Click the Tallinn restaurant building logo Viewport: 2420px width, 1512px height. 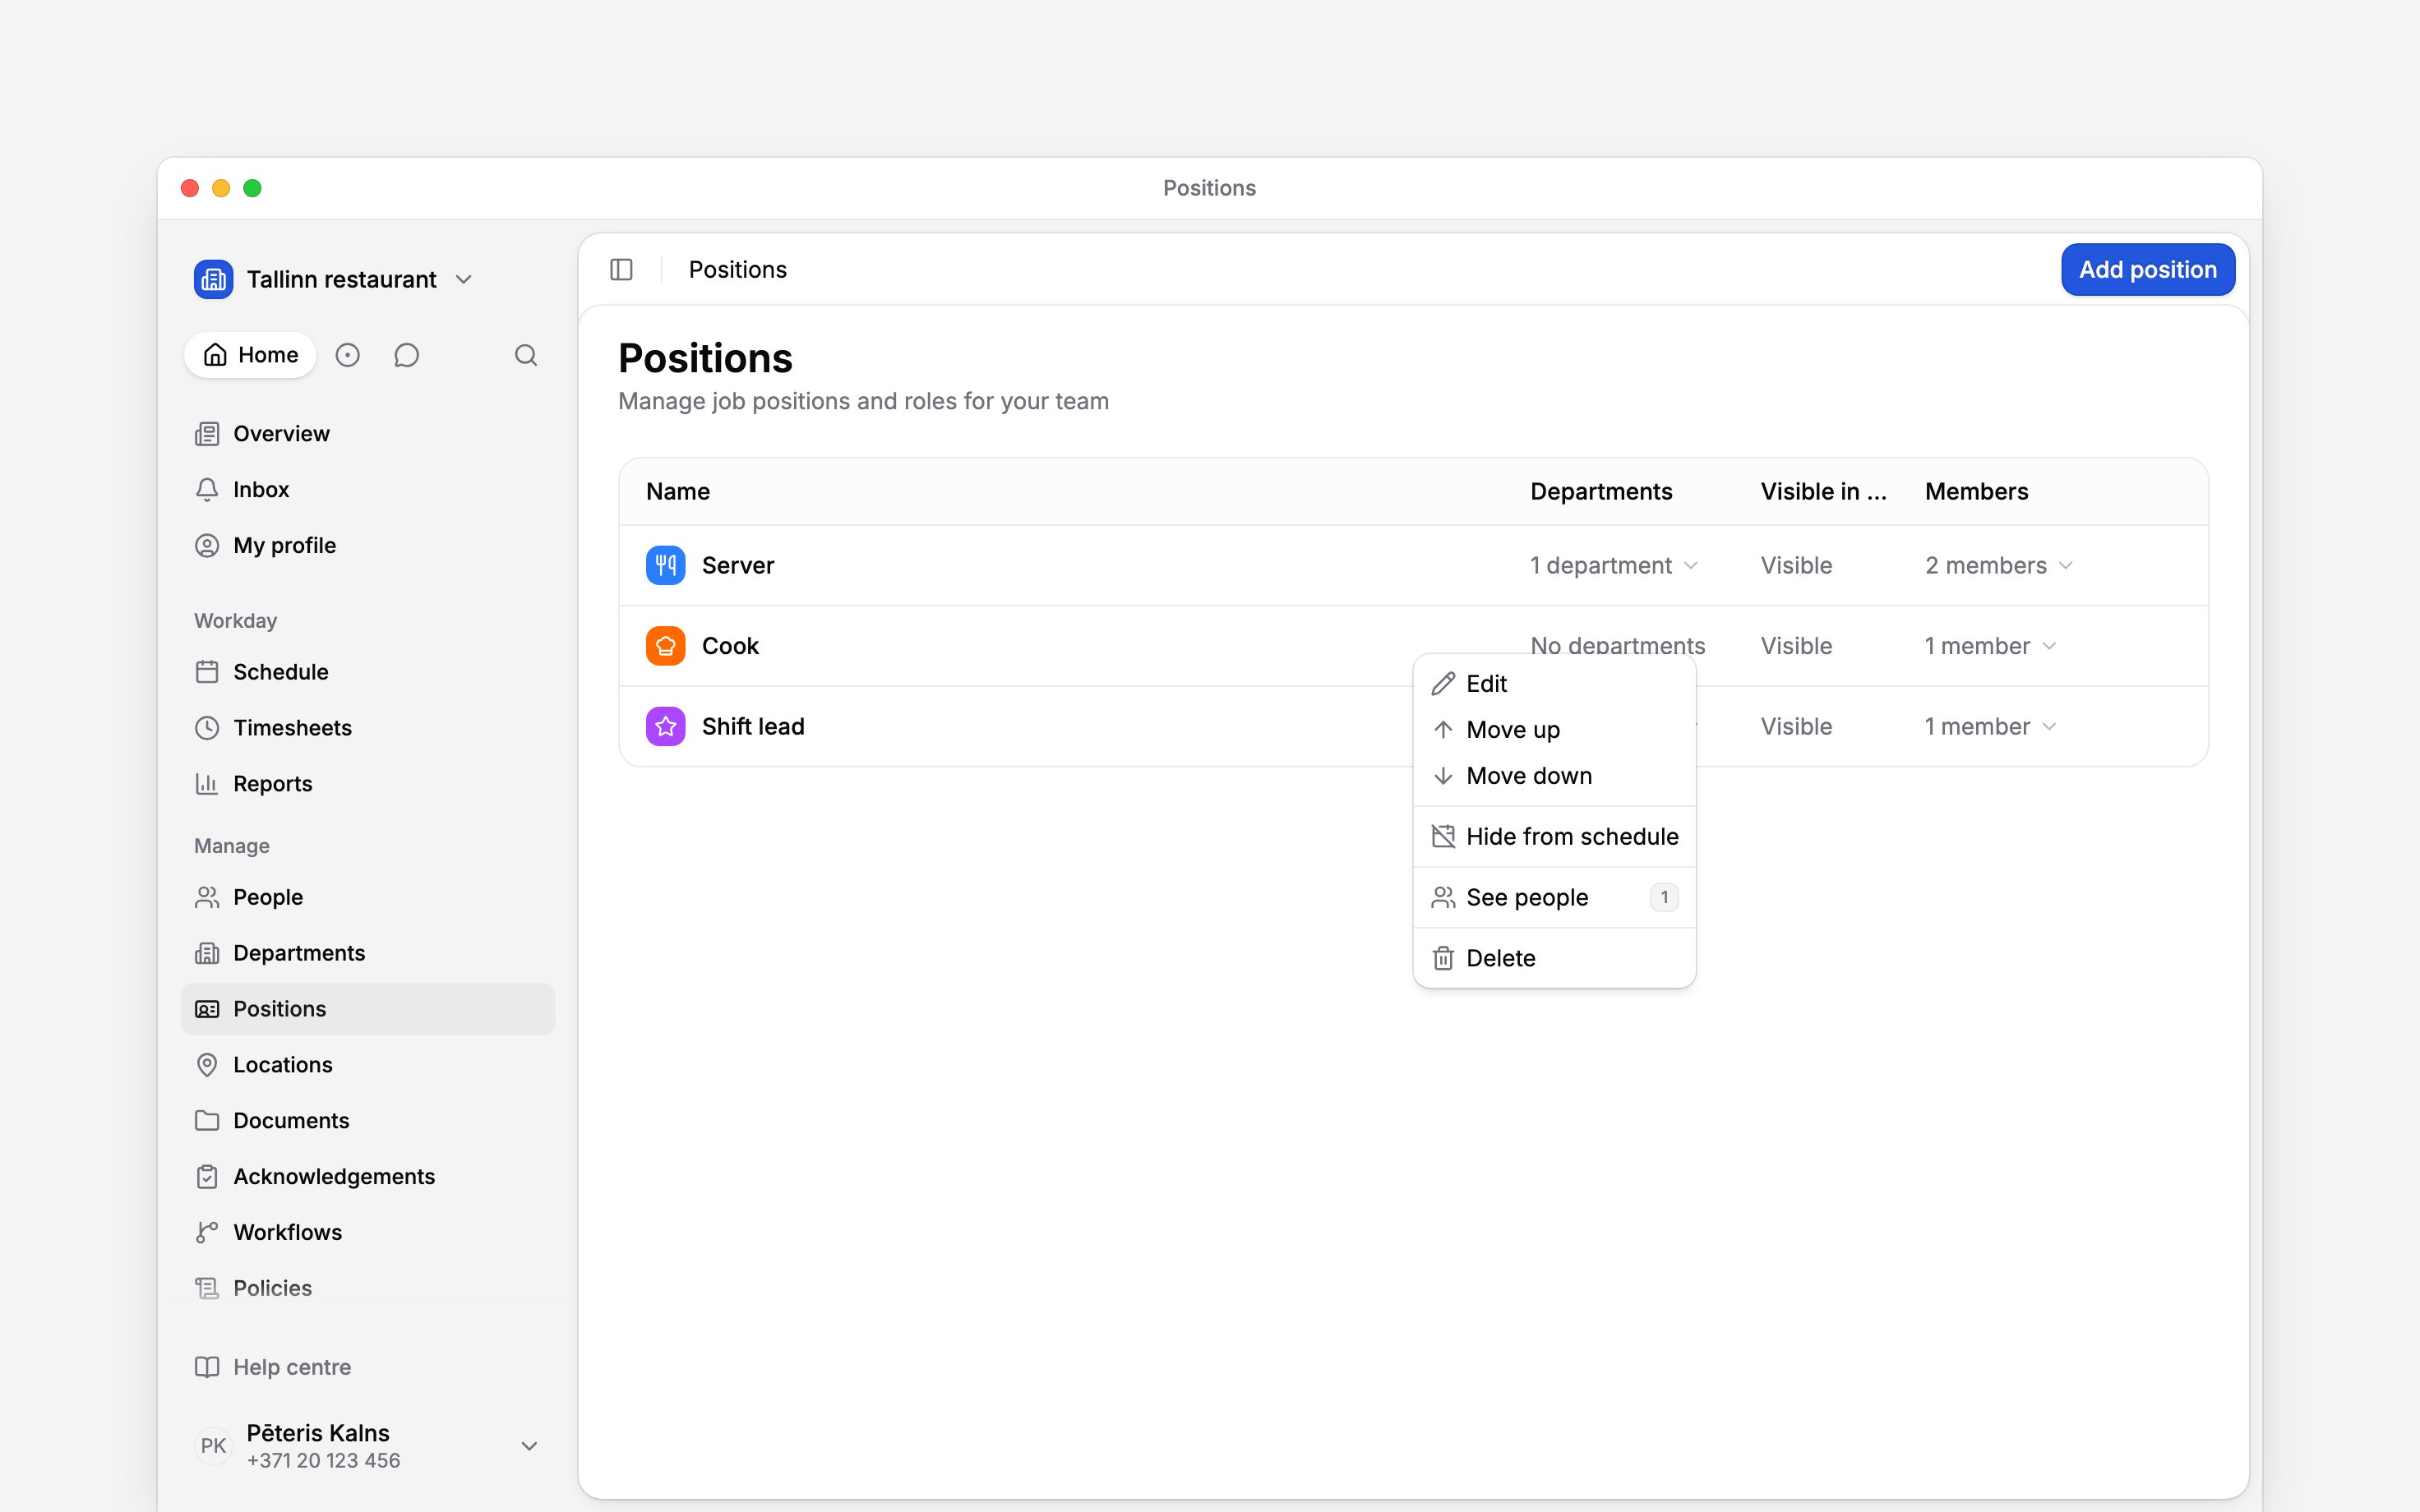point(213,279)
